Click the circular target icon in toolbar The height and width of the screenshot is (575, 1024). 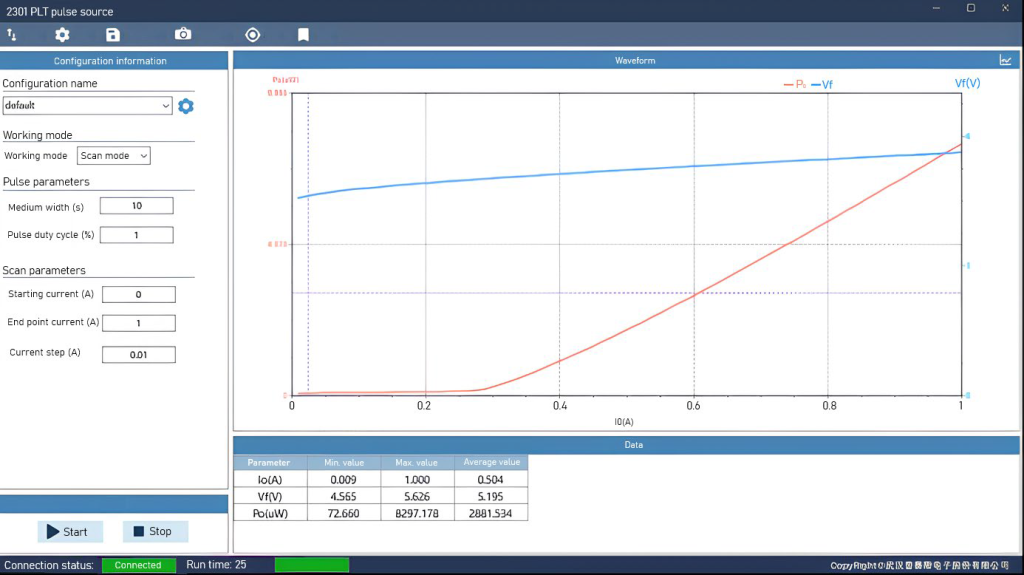(x=253, y=35)
